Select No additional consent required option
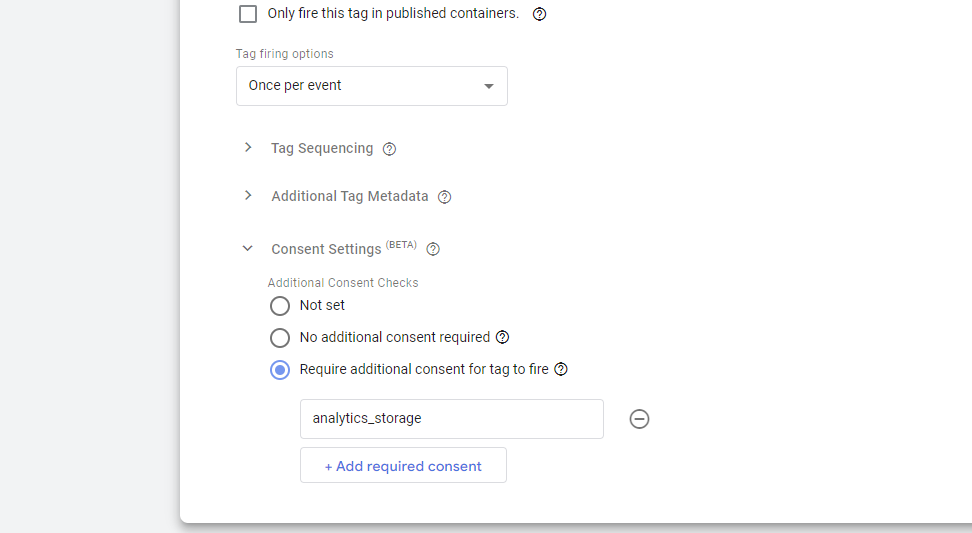972x533 pixels. (x=280, y=338)
